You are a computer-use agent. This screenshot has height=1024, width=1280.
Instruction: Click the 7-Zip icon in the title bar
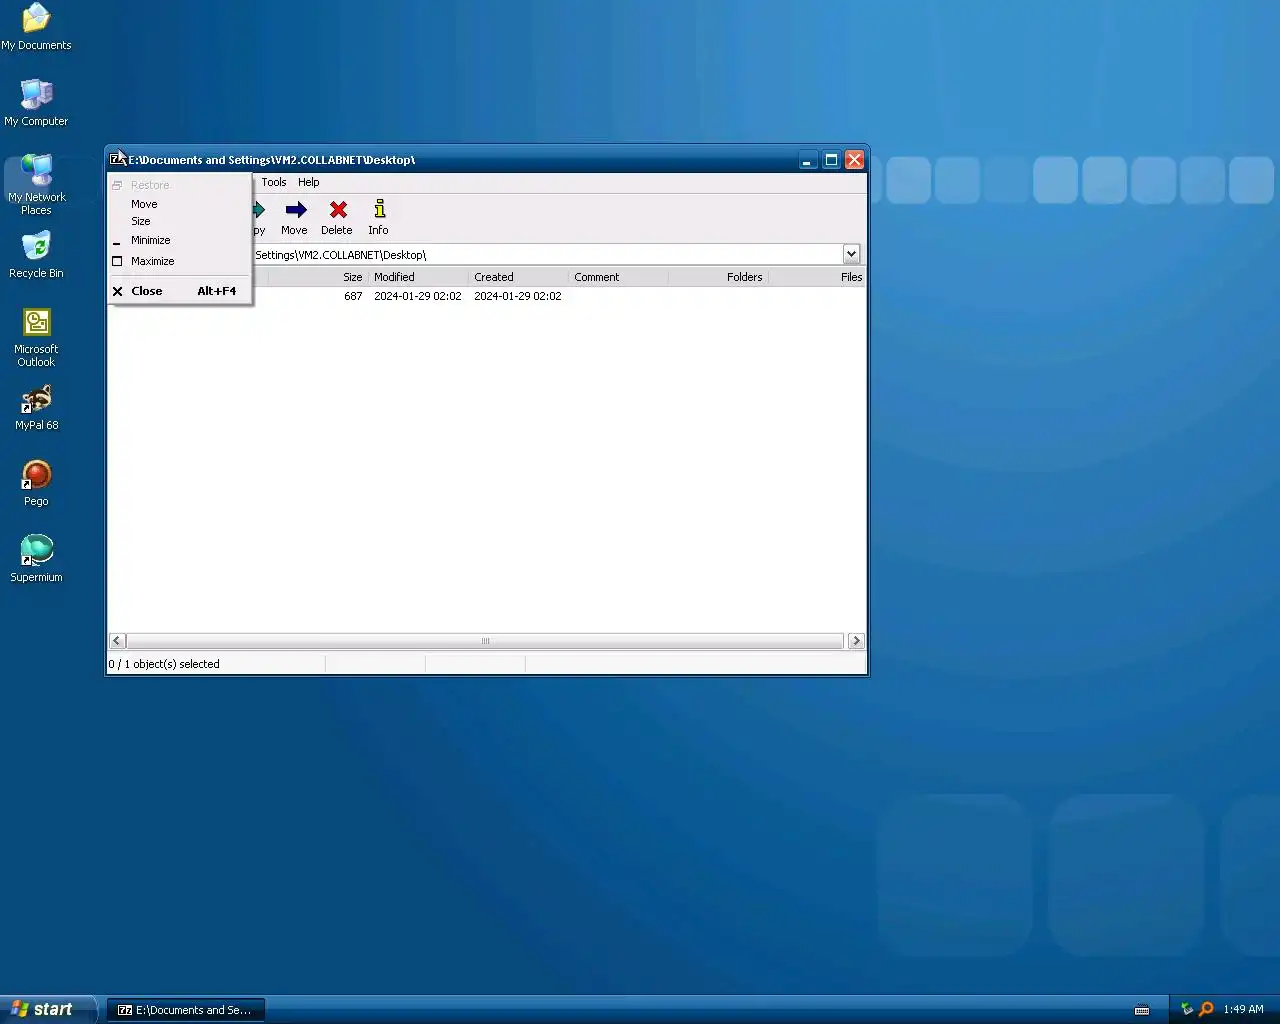118,160
